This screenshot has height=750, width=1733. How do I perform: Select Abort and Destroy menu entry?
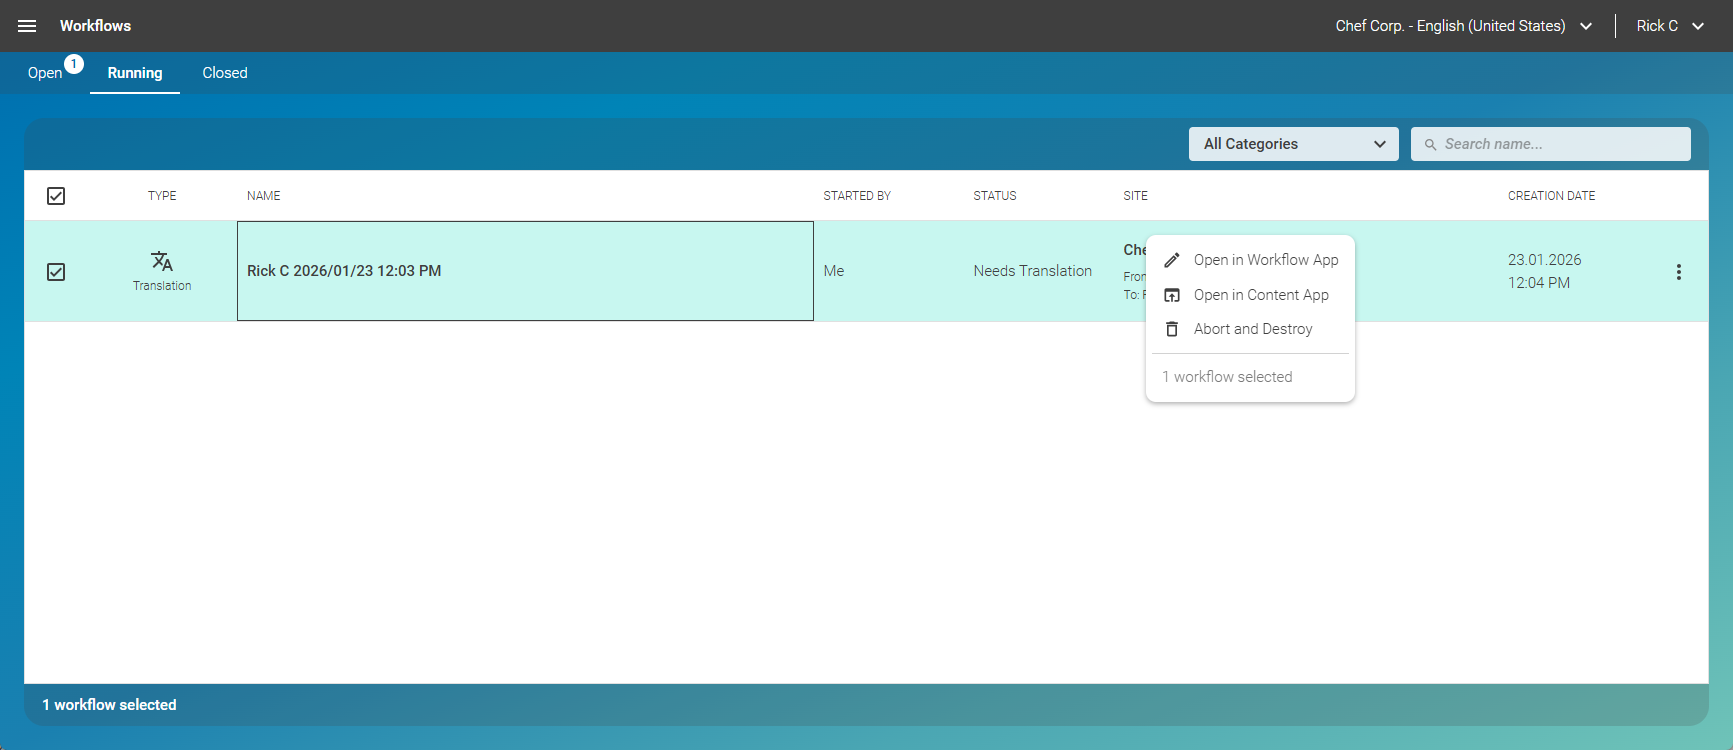coord(1250,329)
